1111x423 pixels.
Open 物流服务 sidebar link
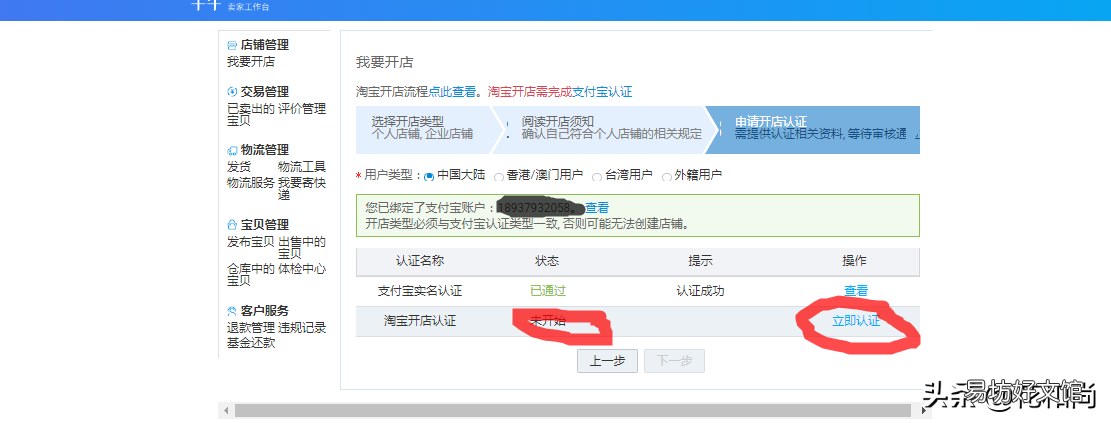[x=250, y=182]
